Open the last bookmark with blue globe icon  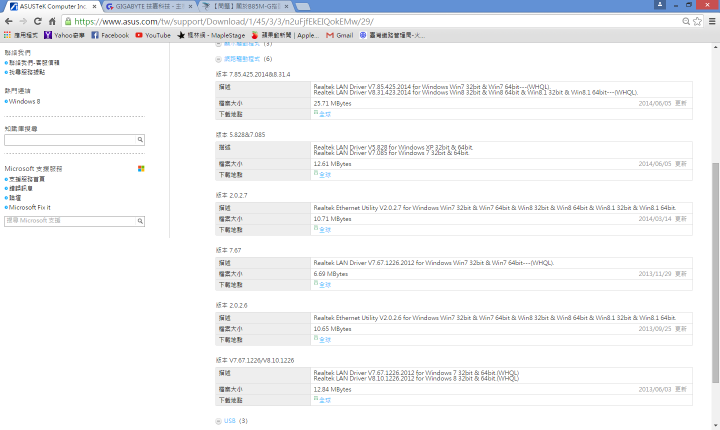click(x=392, y=35)
